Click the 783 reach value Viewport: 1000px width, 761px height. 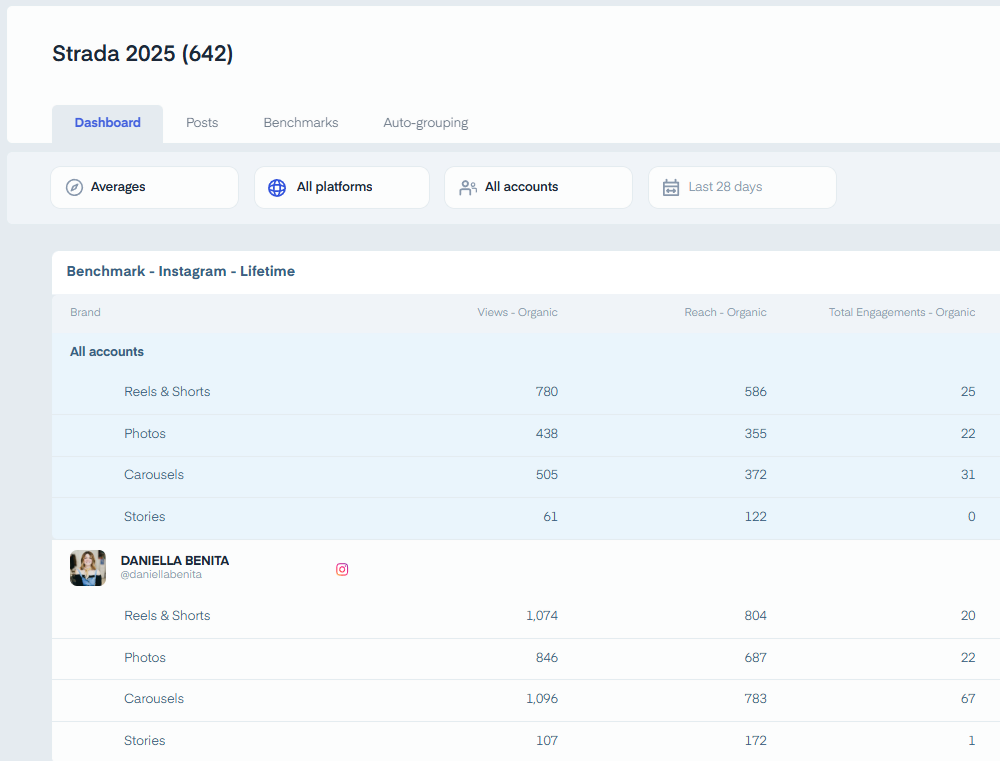point(756,698)
